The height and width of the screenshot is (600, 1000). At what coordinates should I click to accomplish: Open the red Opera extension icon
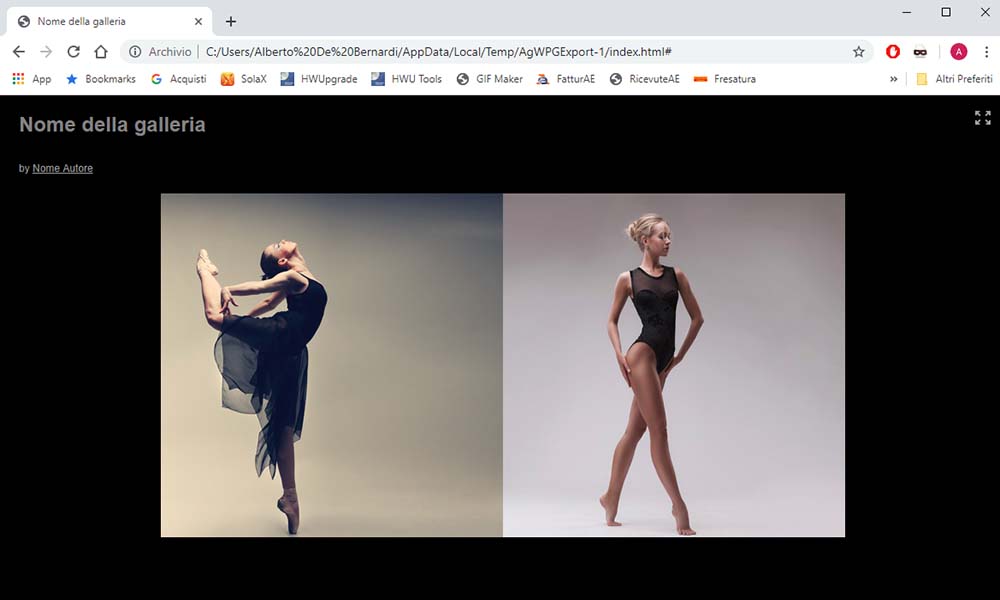[893, 52]
